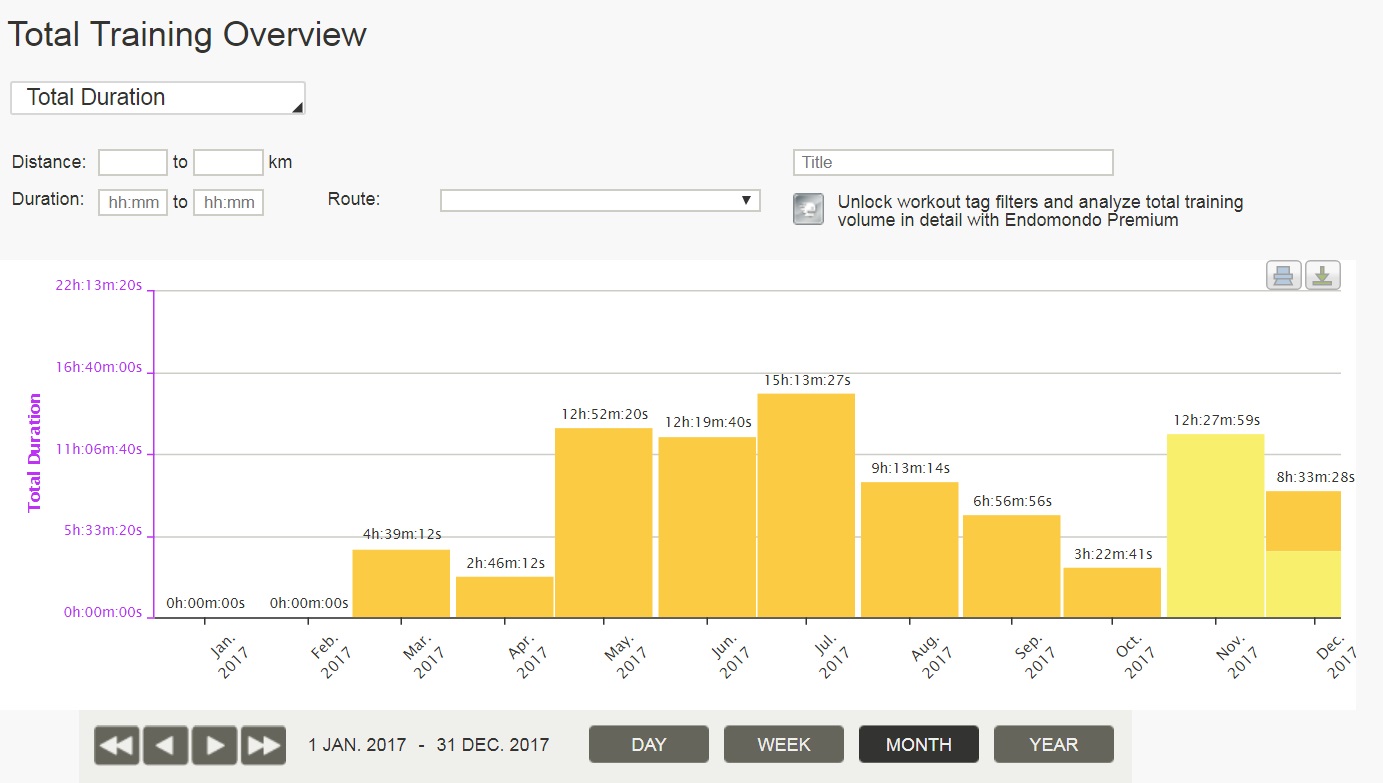Jump forward with the double-right arrow
This screenshot has width=1383, height=783.
pos(263,745)
